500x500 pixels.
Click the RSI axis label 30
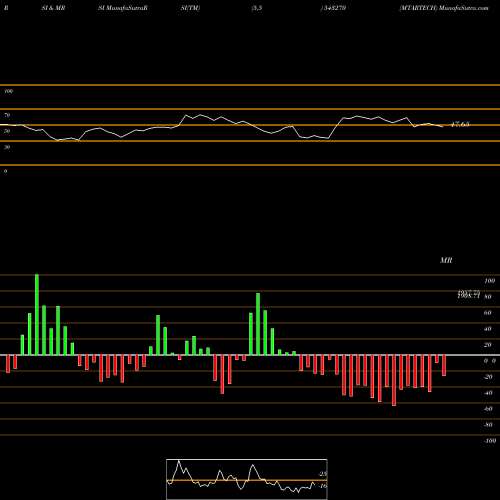click(x=7, y=147)
